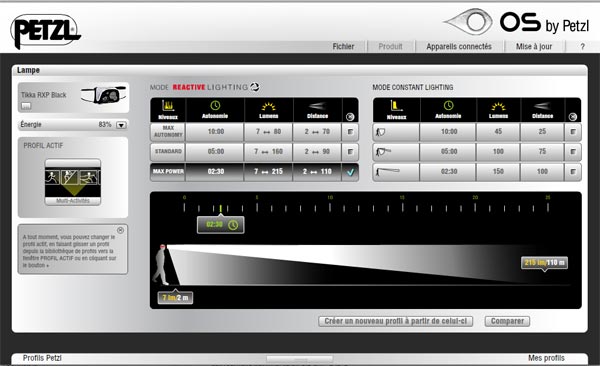Check the STANDARD row selector
This screenshot has height=366, width=600.
coord(350,152)
